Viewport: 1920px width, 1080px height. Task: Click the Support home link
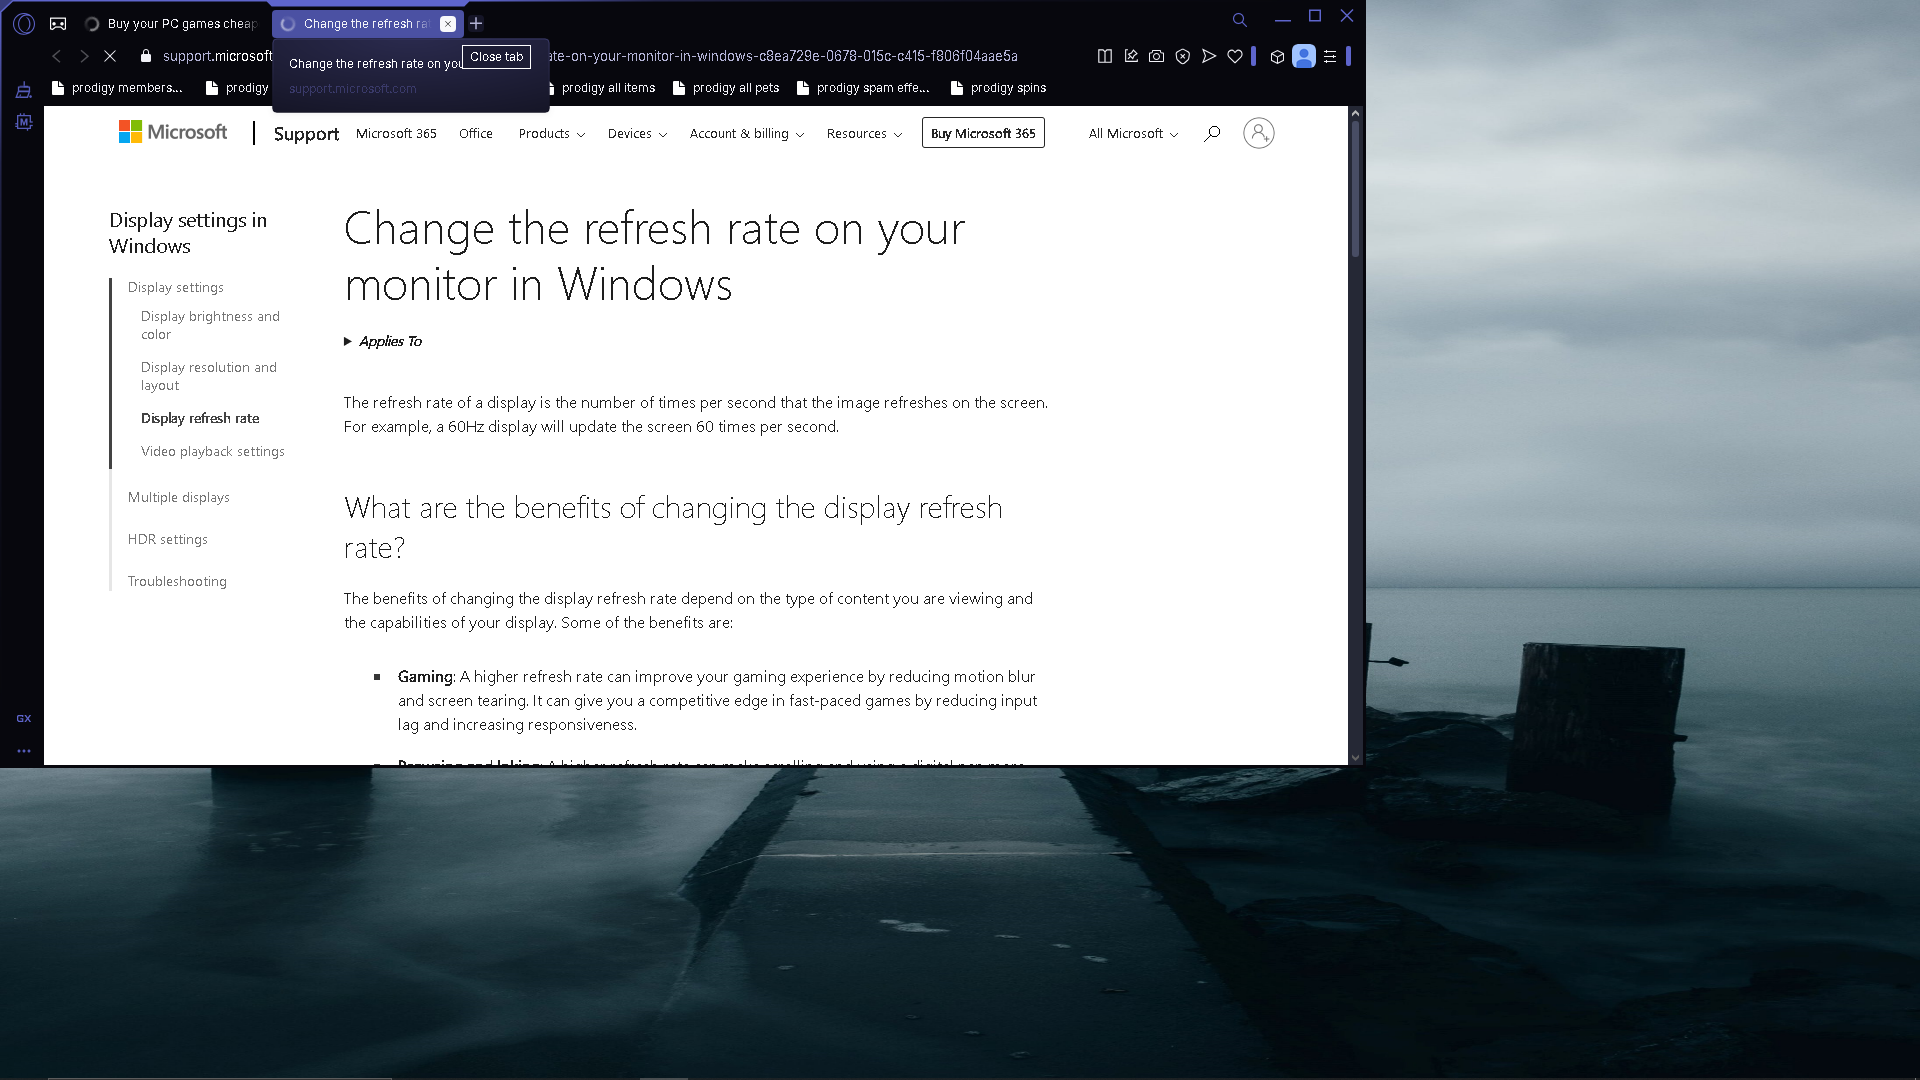tap(306, 133)
